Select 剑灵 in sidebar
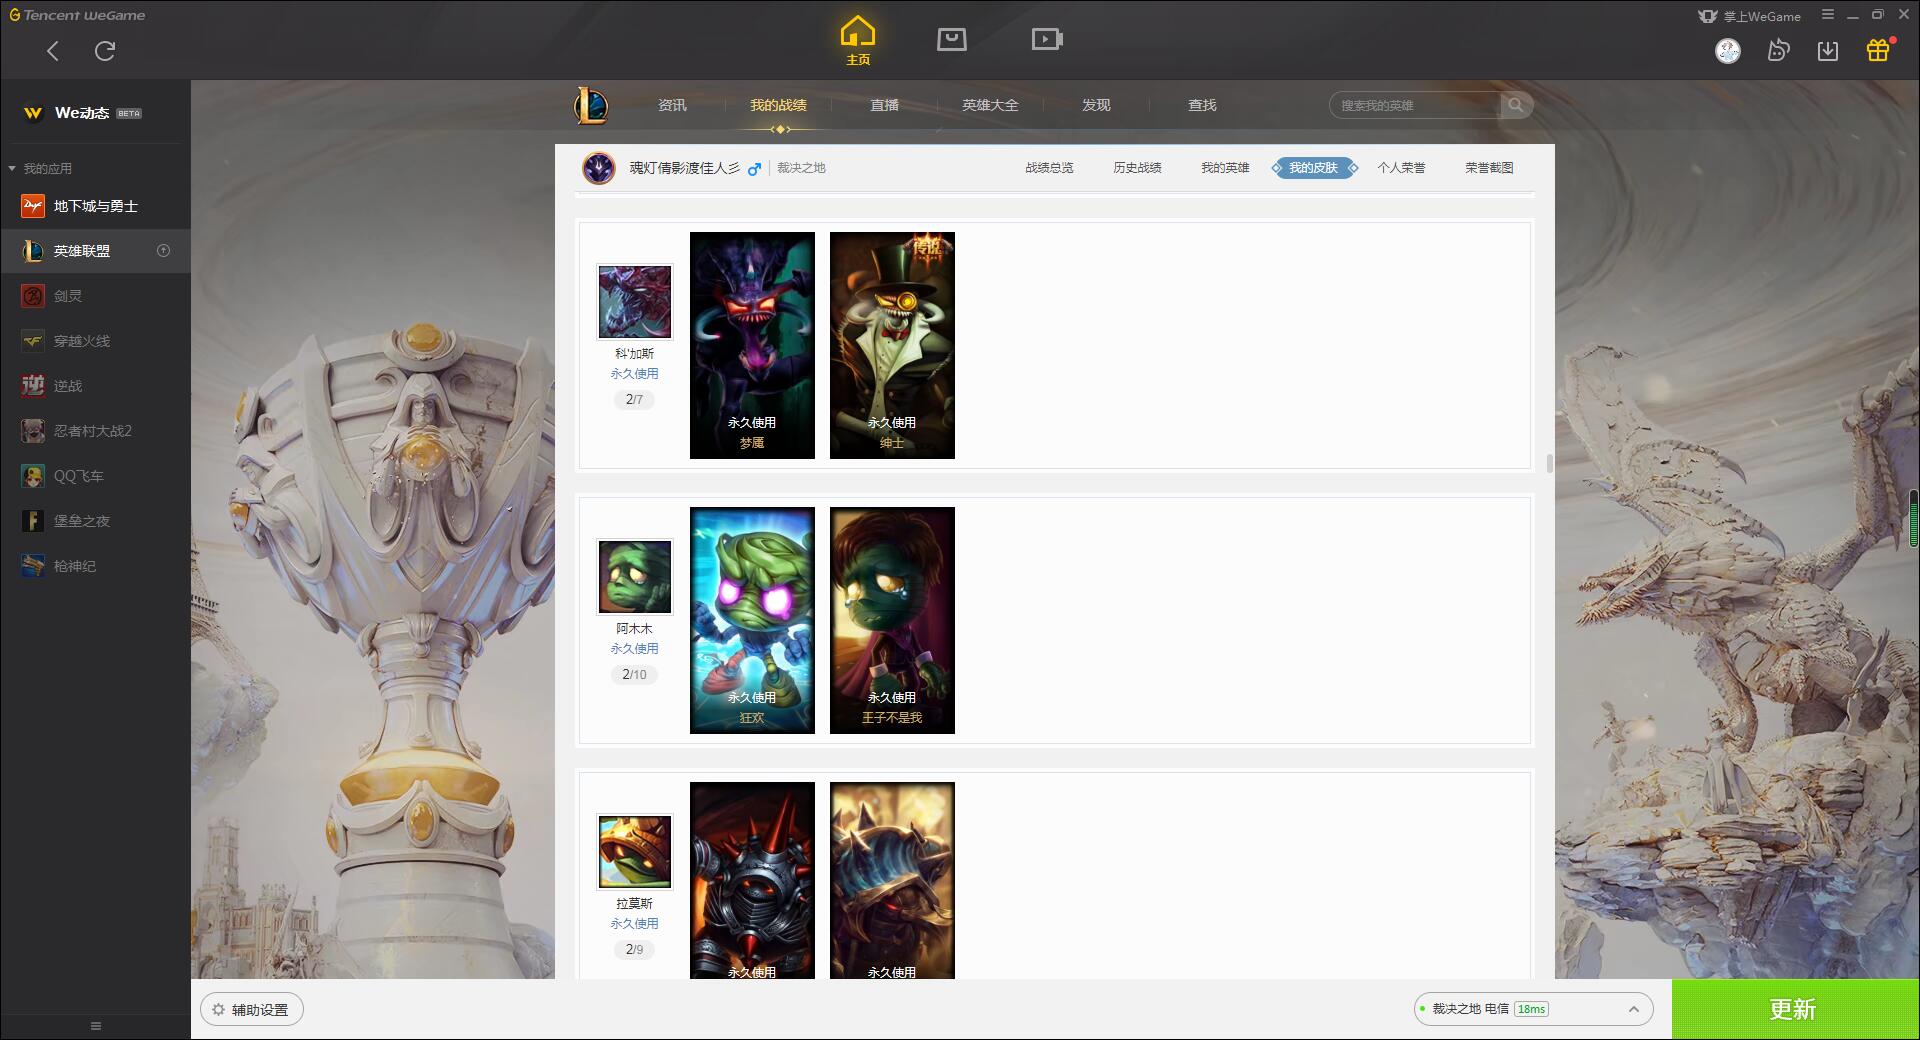The image size is (1920, 1040). coord(95,296)
